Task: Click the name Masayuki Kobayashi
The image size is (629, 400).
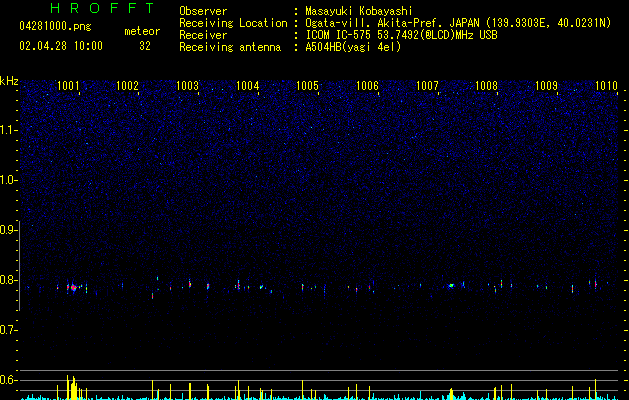Action: click(359, 11)
